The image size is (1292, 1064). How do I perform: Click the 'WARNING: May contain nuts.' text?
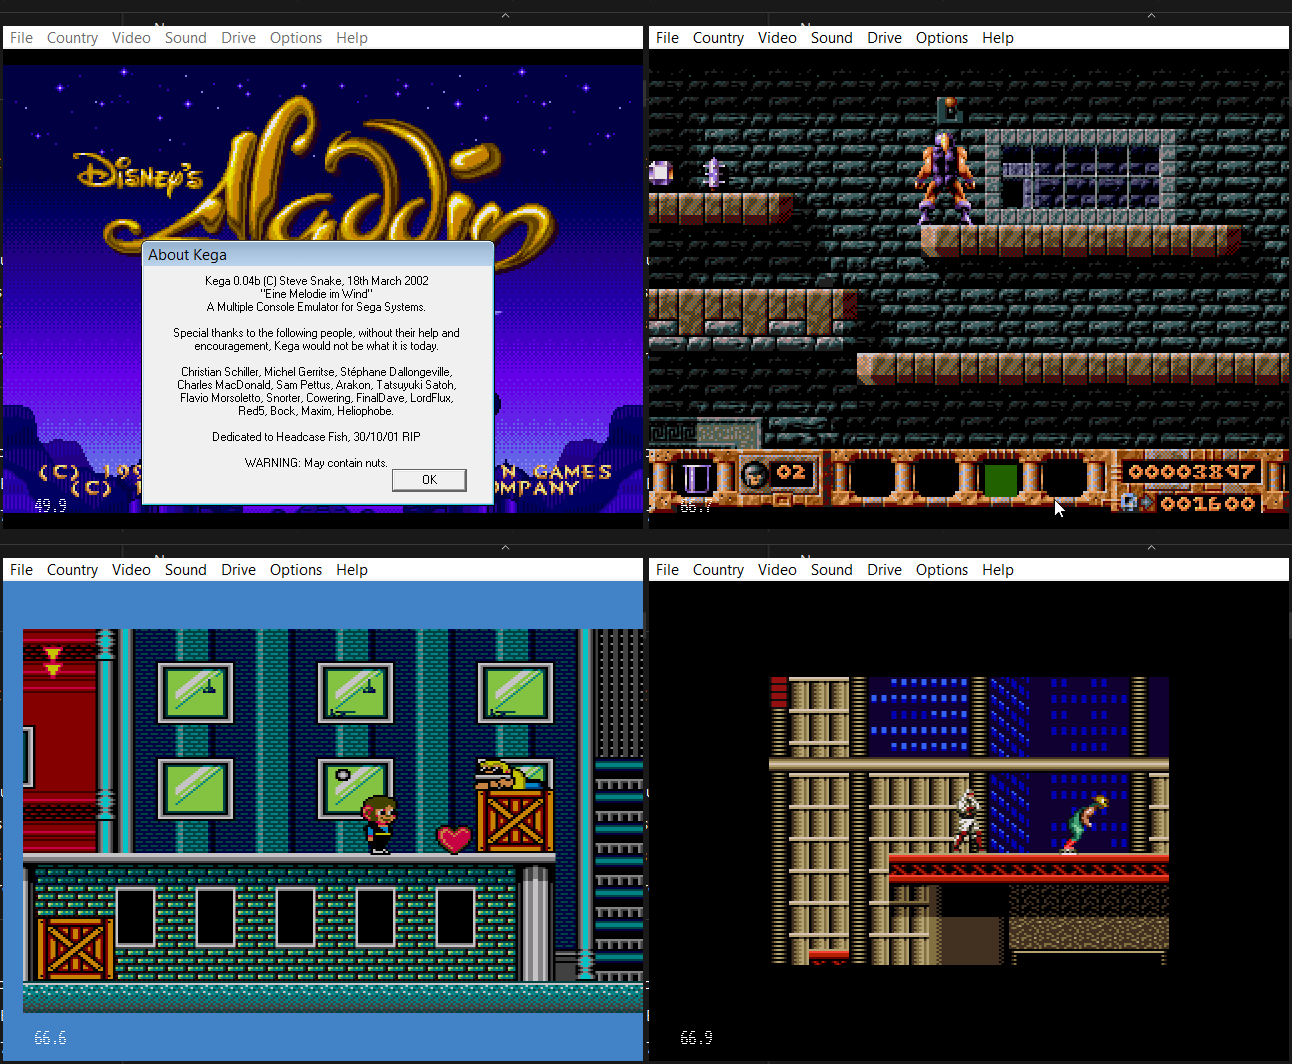[x=316, y=463]
